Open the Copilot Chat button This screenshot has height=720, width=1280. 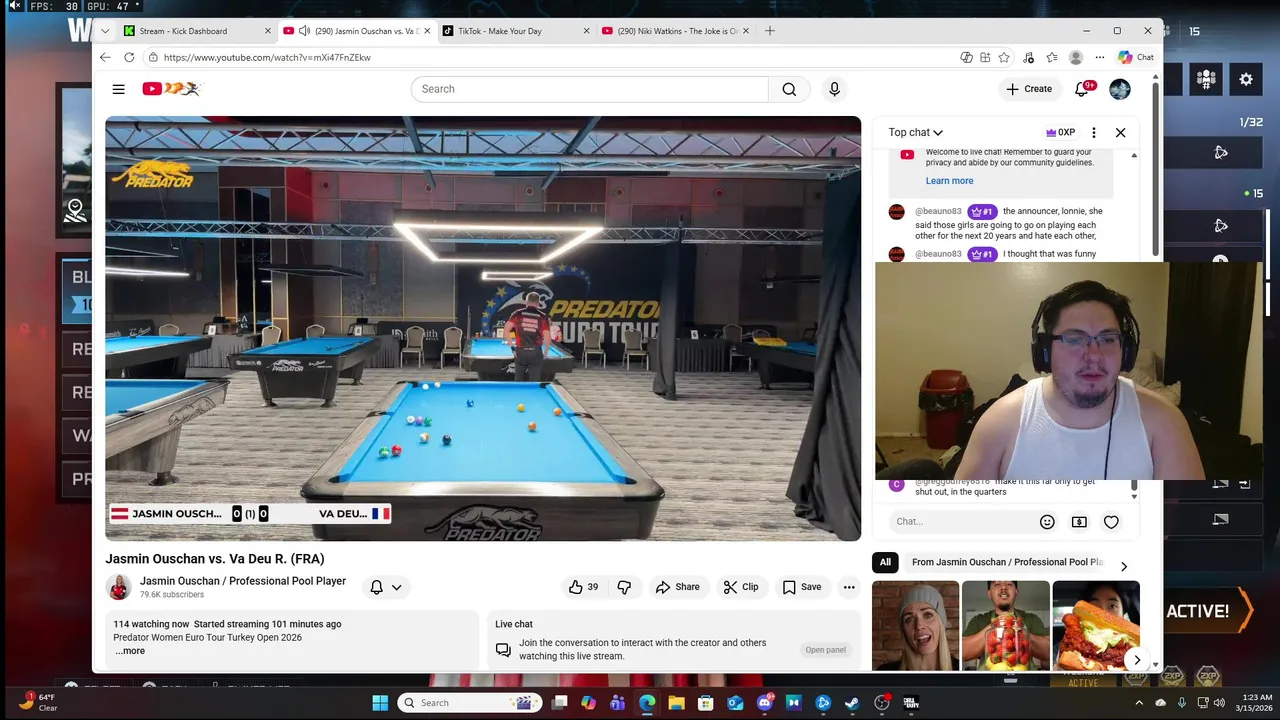coord(1136,57)
